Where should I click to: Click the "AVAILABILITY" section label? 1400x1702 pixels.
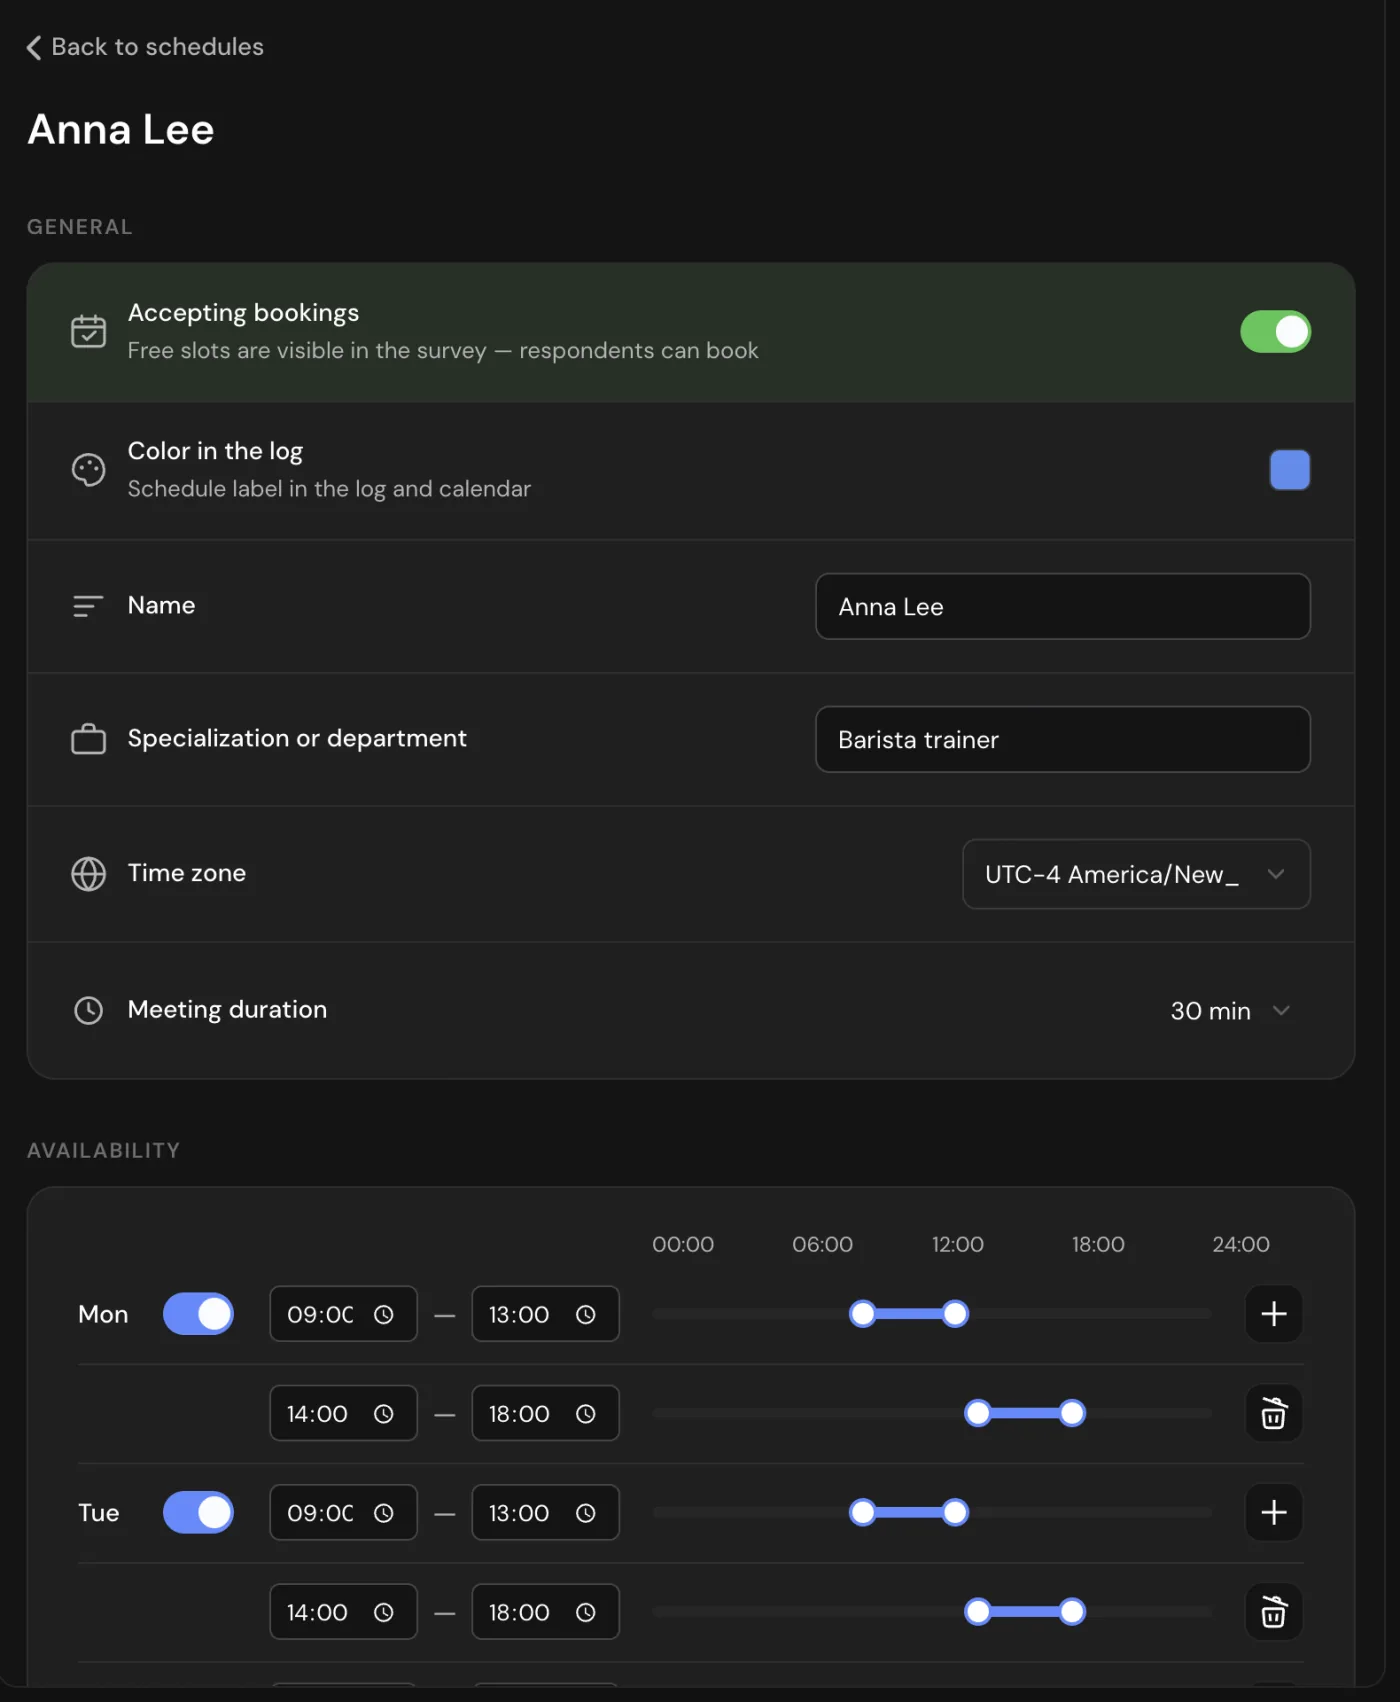click(x=104, y=1151)
